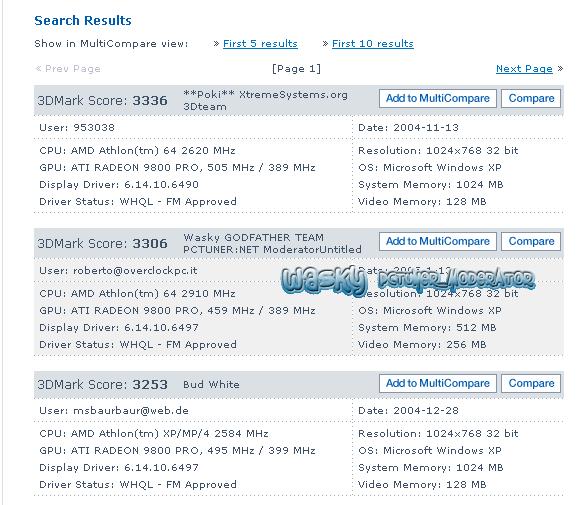Click Video Memory 128 MB in 3336 result
Image resolution: width=585 pixels, height=505 pixels.
click(422, 202)
